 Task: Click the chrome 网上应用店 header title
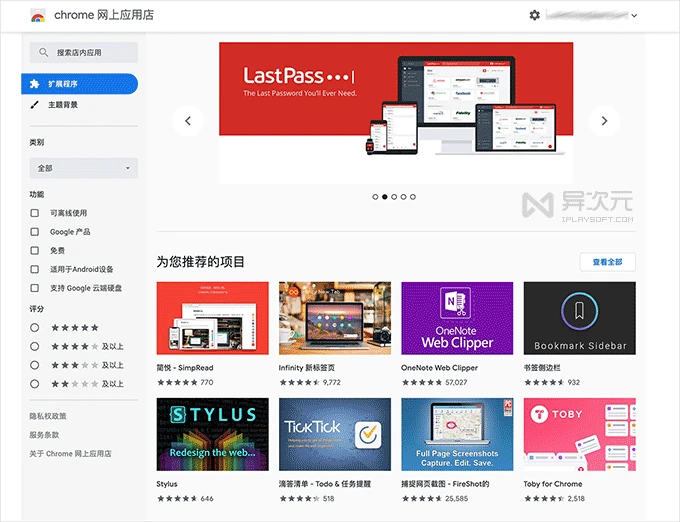click(104, 15)
